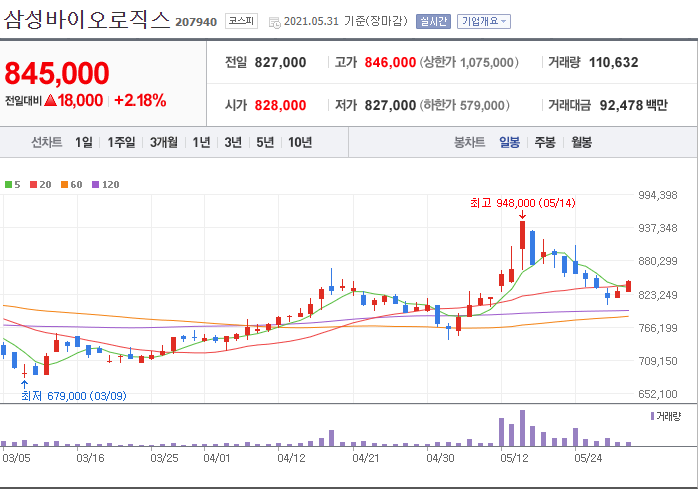This screenshot has height=489, width=698.
Task: Click the 실시간 realtime button
Action: 433,21
